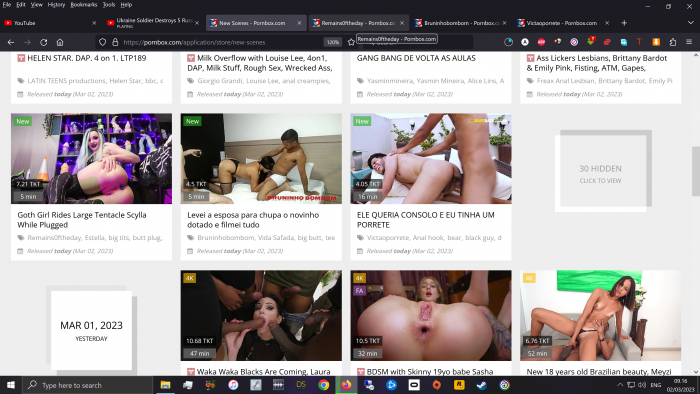Reset the 120% zoom level indicator
The image size is (700, 394).
[333, 42]
